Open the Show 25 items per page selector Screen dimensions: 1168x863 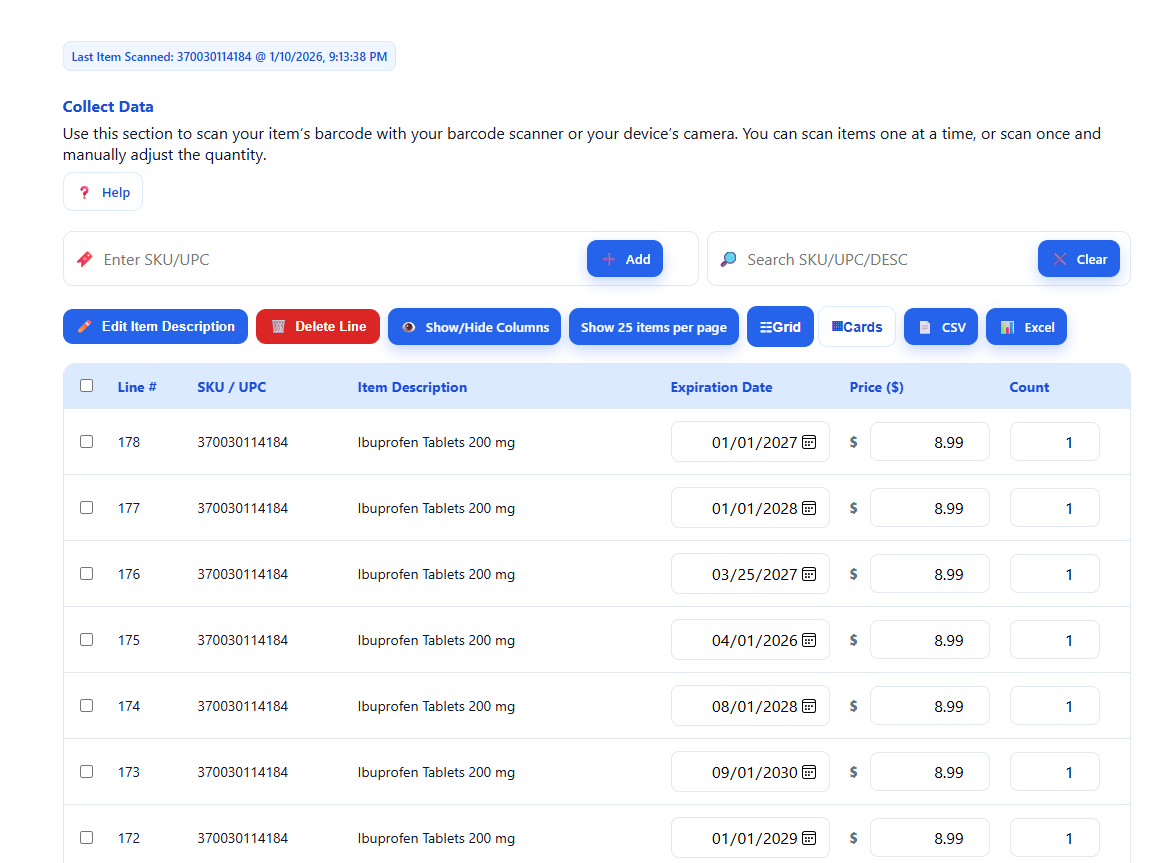[653, 326]
